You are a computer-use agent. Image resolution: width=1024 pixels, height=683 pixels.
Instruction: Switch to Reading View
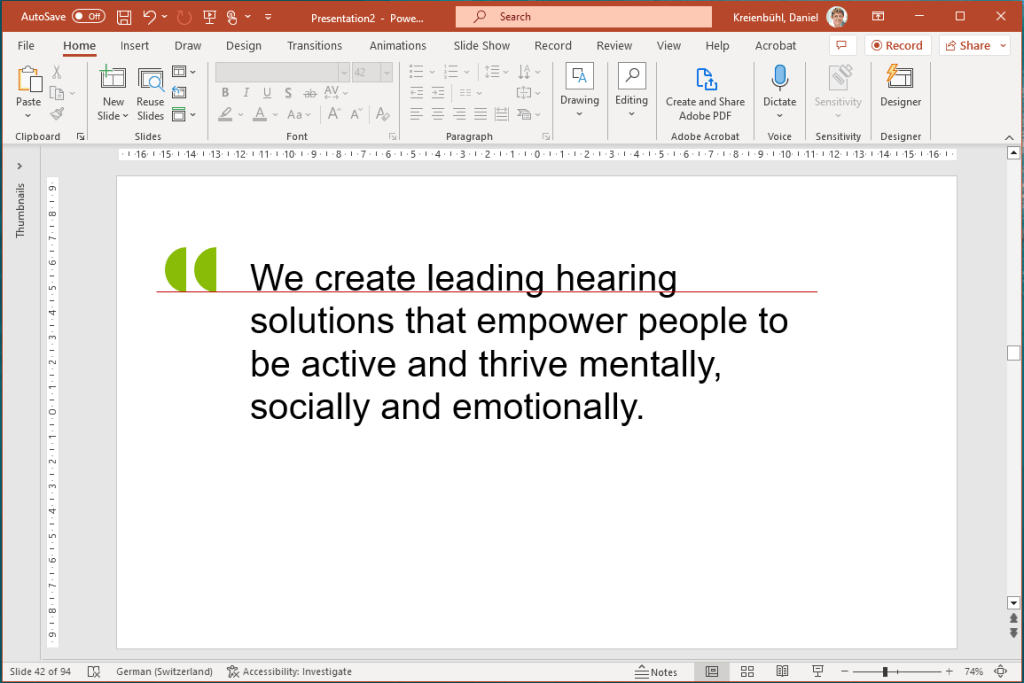point(782,671)
